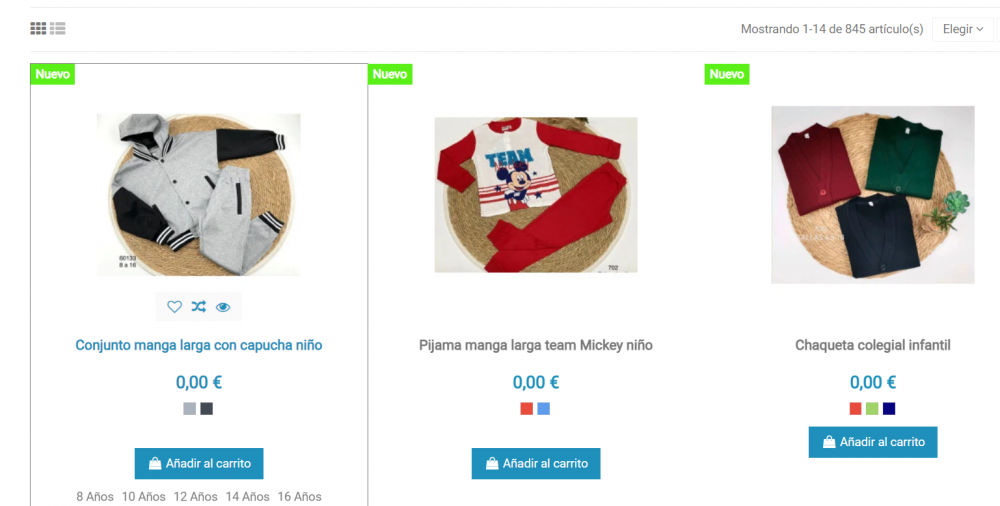Add Conjunto manga larga to cart
Viewport: 1000px width, 506px height.
click(199, 464)
